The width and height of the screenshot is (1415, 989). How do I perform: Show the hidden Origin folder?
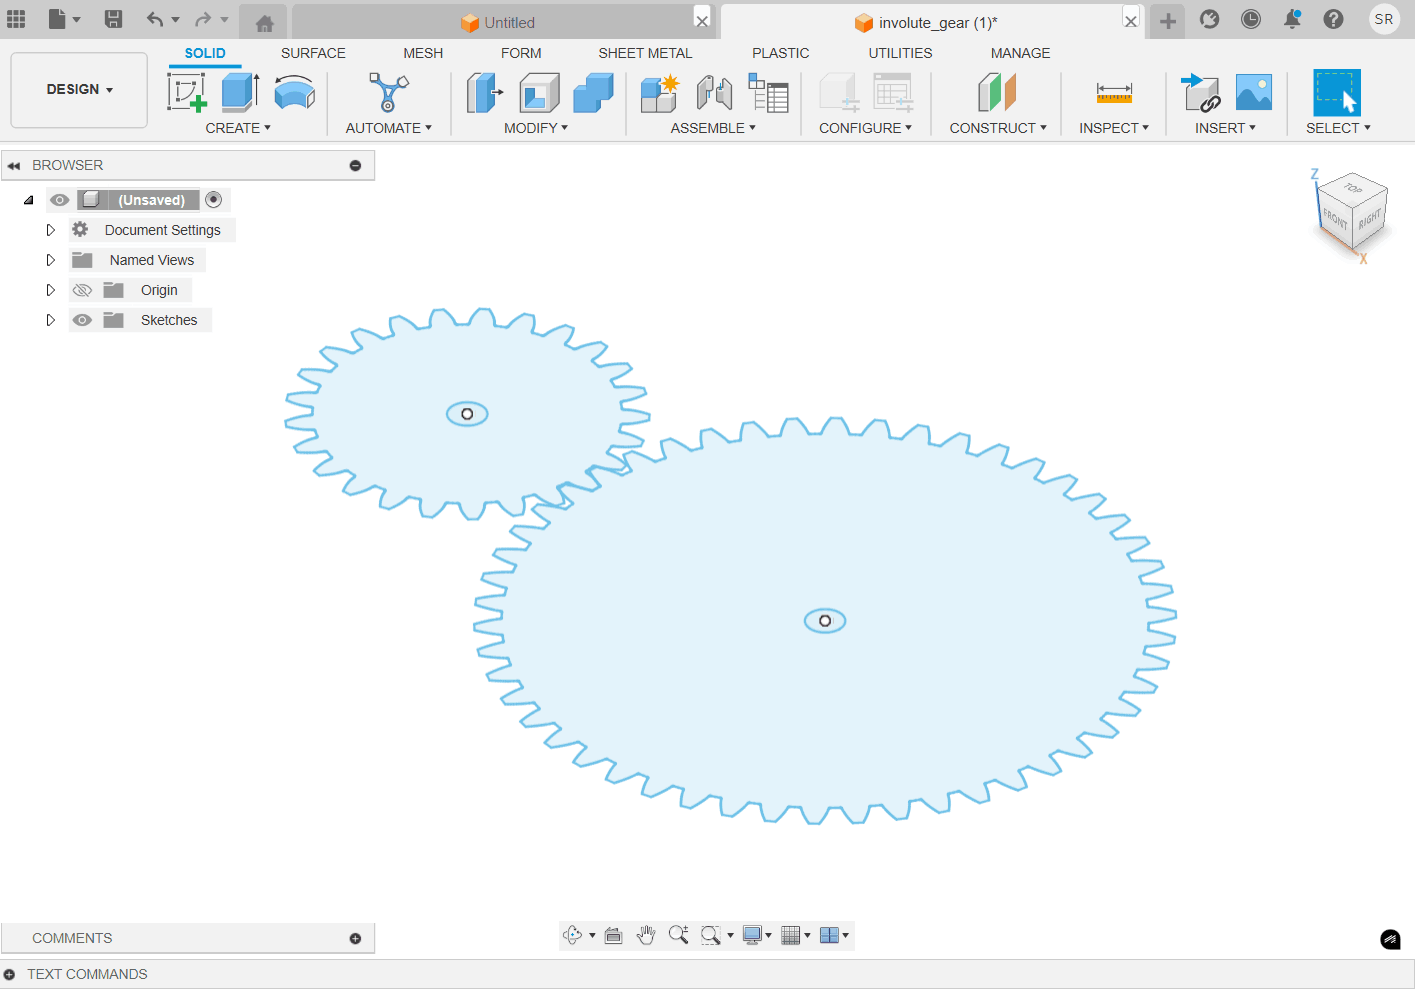(82, 290)
